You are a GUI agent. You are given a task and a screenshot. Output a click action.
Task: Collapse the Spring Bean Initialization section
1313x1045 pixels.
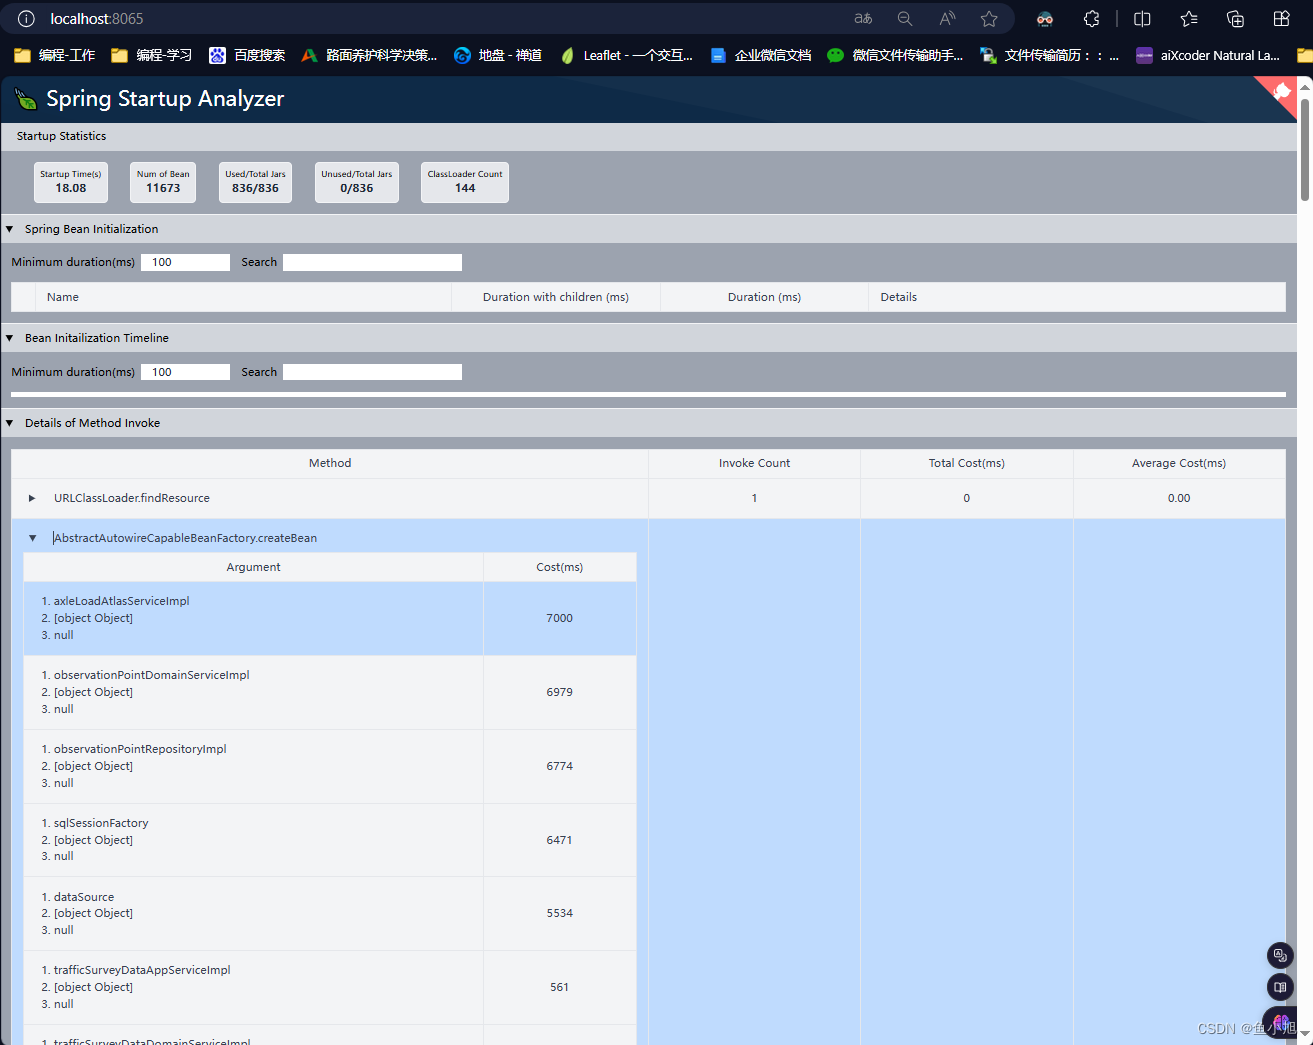(x=10, y=229)
